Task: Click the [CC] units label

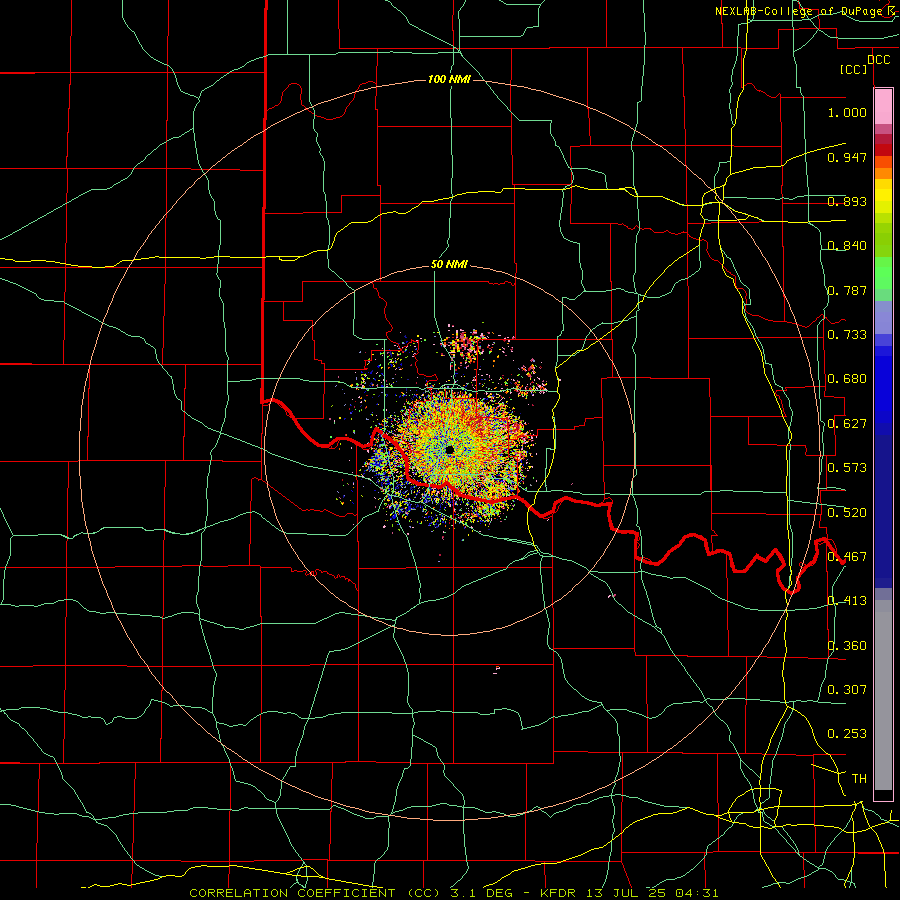Action: pyautogui.click(x=853, y=69)
